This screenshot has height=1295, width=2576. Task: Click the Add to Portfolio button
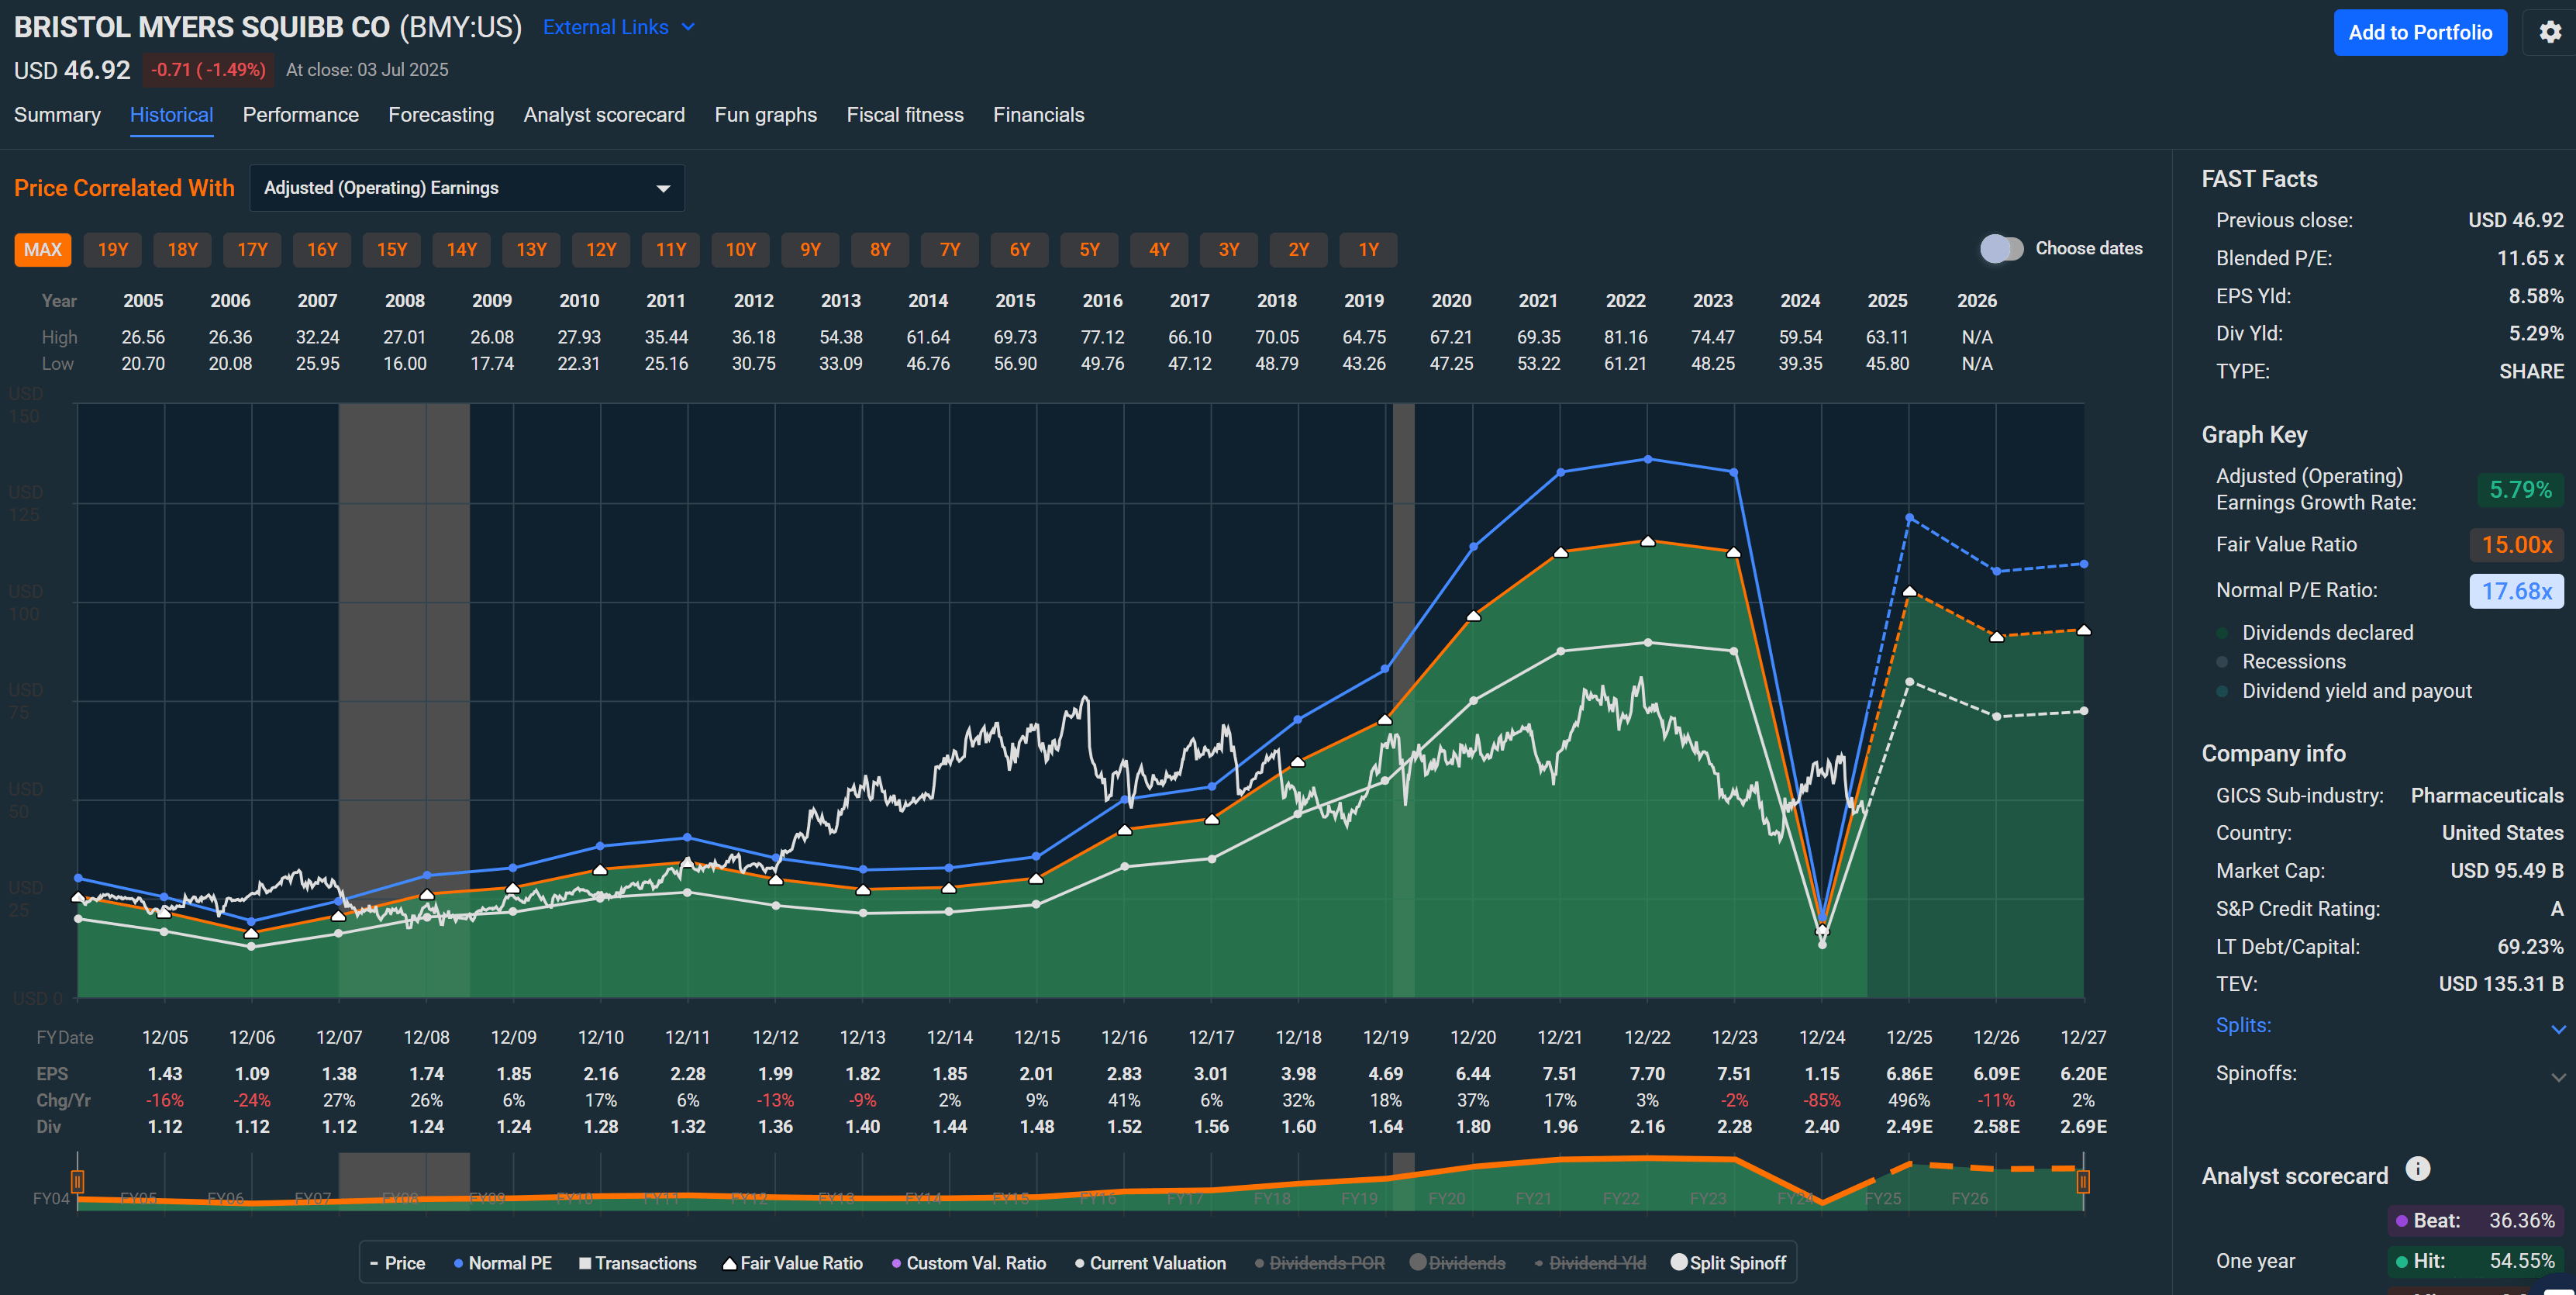(x=2420, y=32)
